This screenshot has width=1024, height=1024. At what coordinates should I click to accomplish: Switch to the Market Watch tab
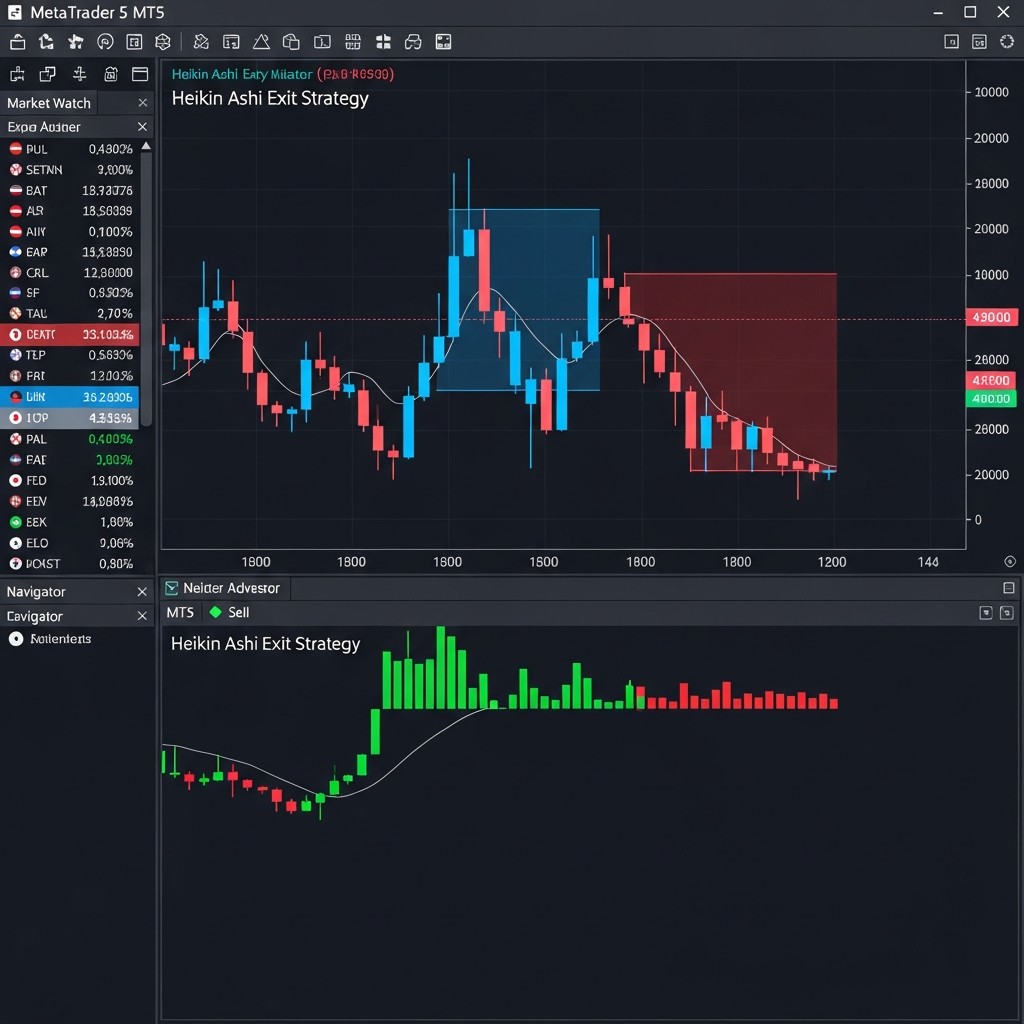coord(48,103)
